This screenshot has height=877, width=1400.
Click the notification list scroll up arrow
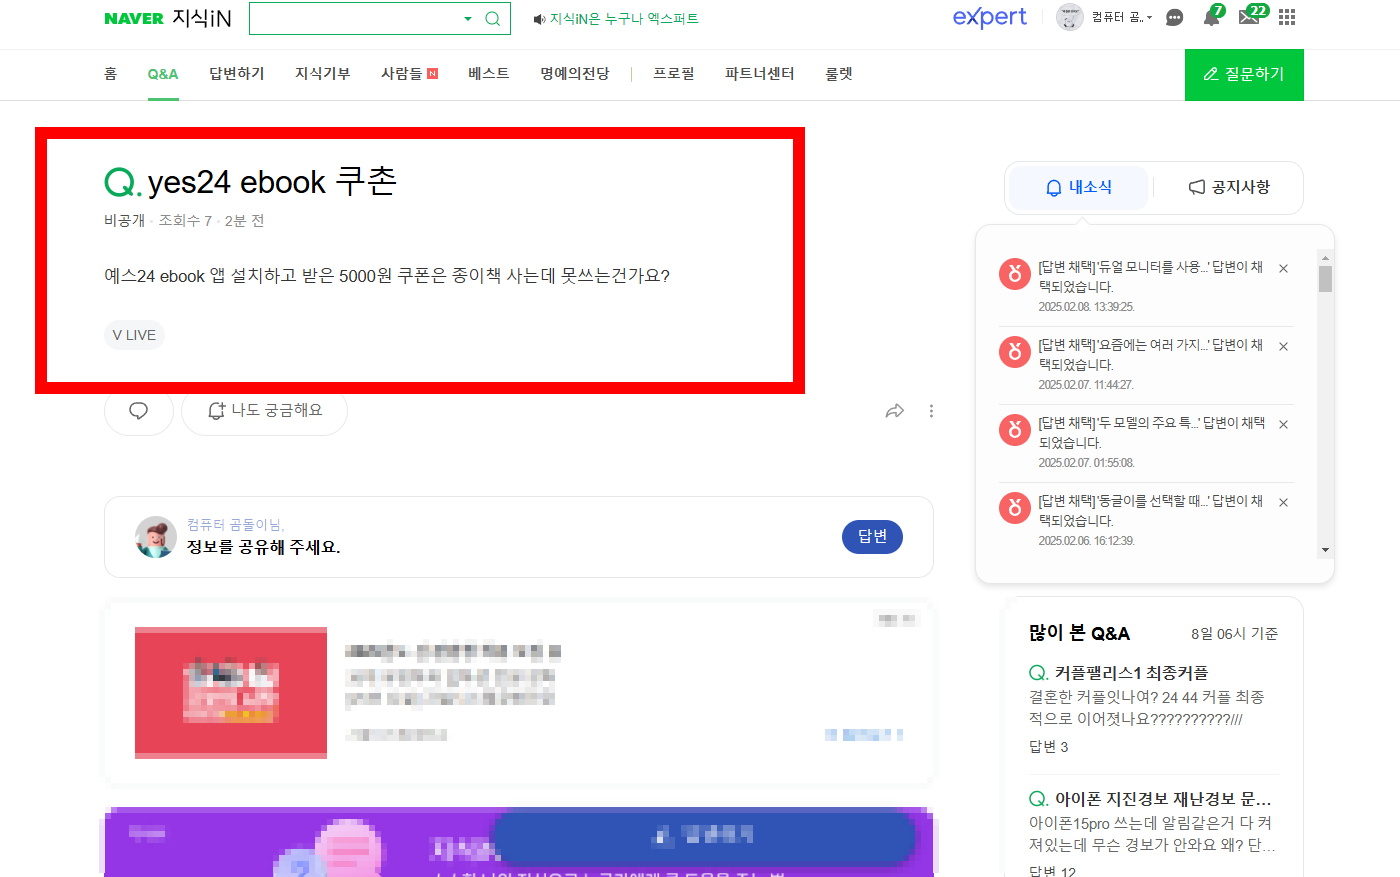(x=1325, y=256)
